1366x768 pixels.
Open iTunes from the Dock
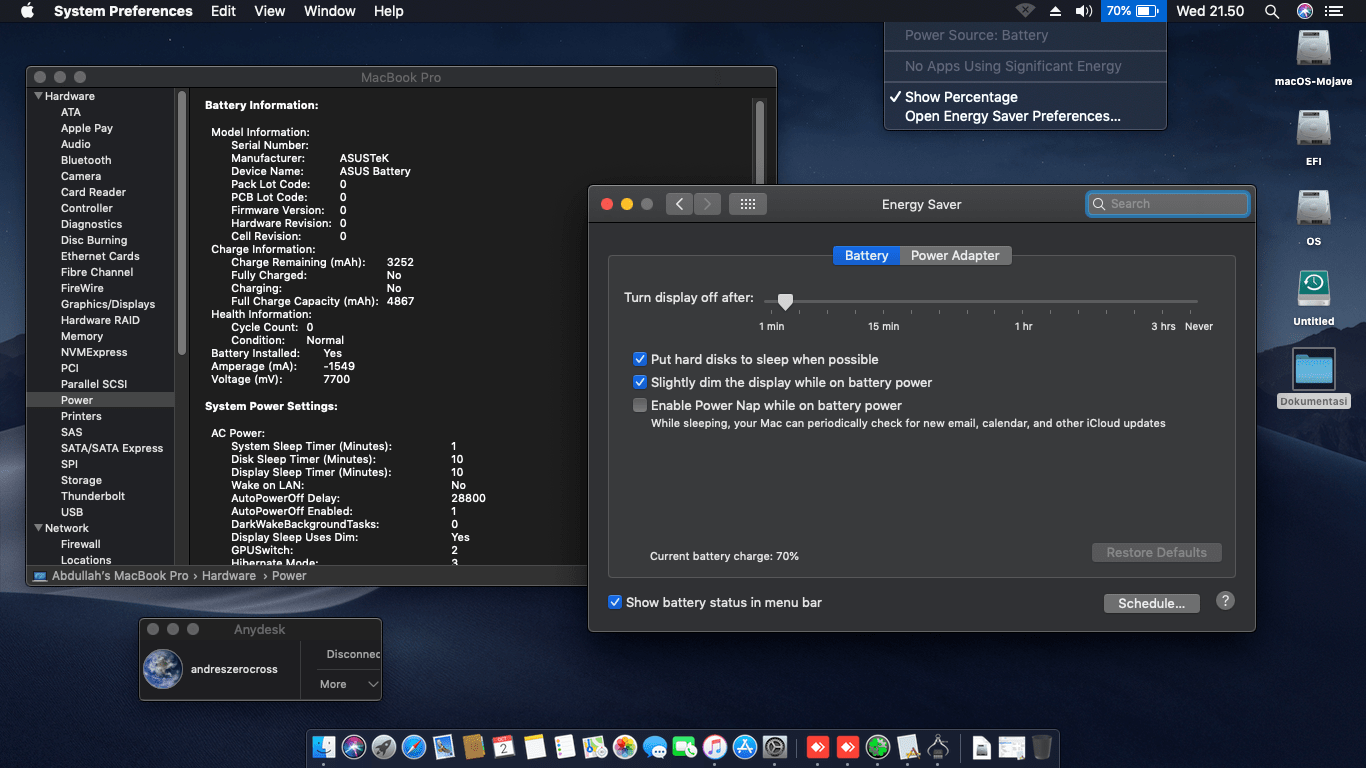pyautogui.click(x=714, y=747)
